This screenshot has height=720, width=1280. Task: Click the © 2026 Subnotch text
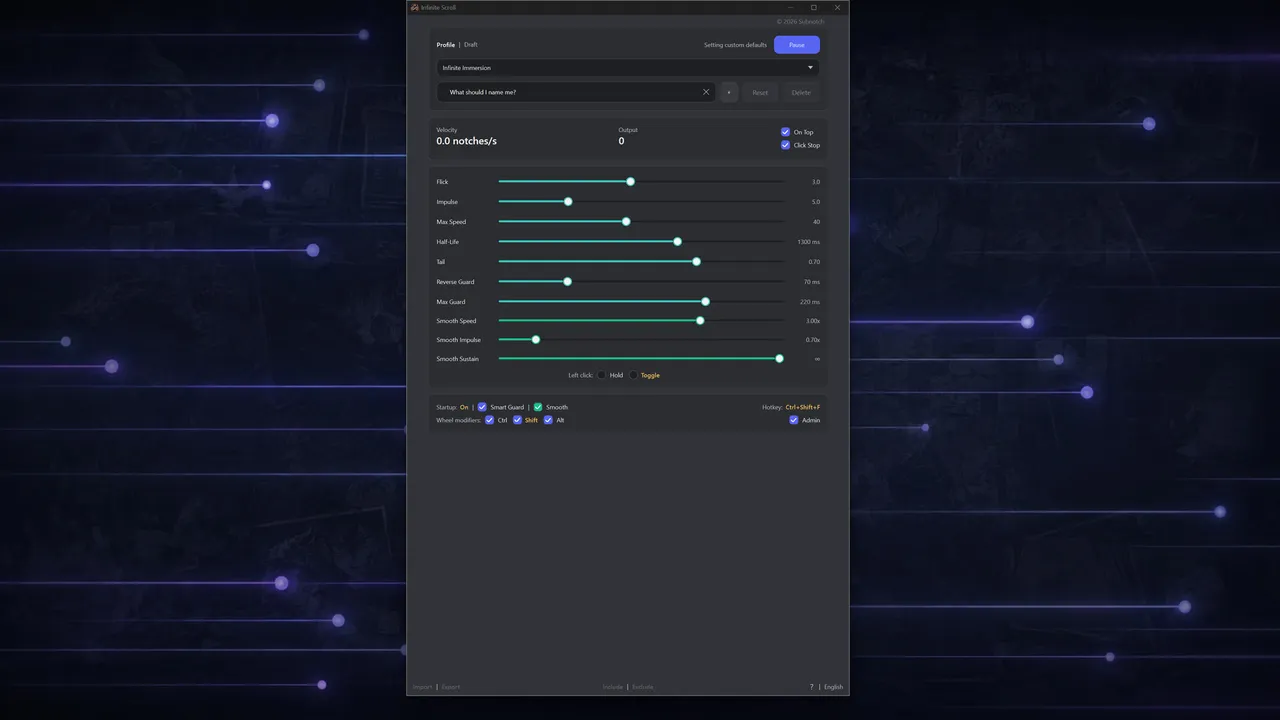tap(800, 21)
